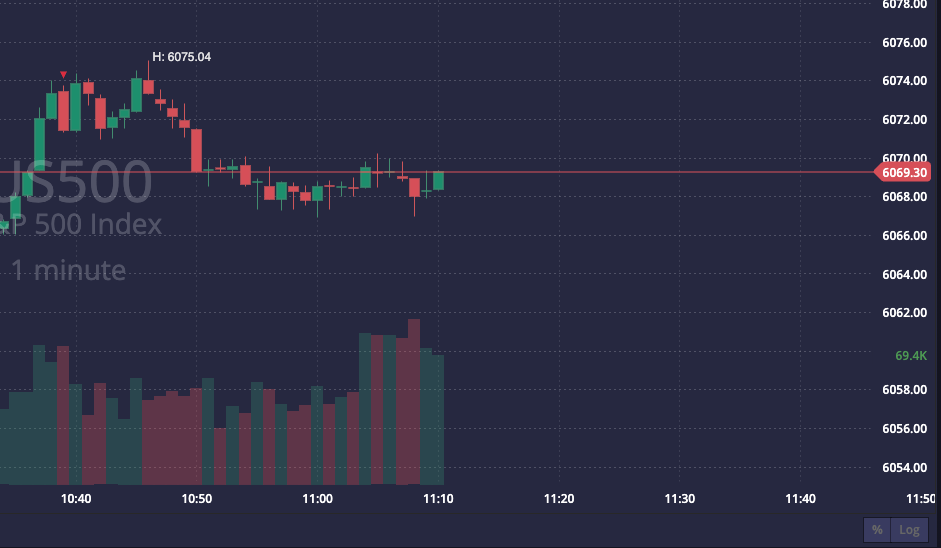The height and width of the screenshot is (548, 941).
Task: Select the 11:00 time axis label
Action: pos(317,498)
